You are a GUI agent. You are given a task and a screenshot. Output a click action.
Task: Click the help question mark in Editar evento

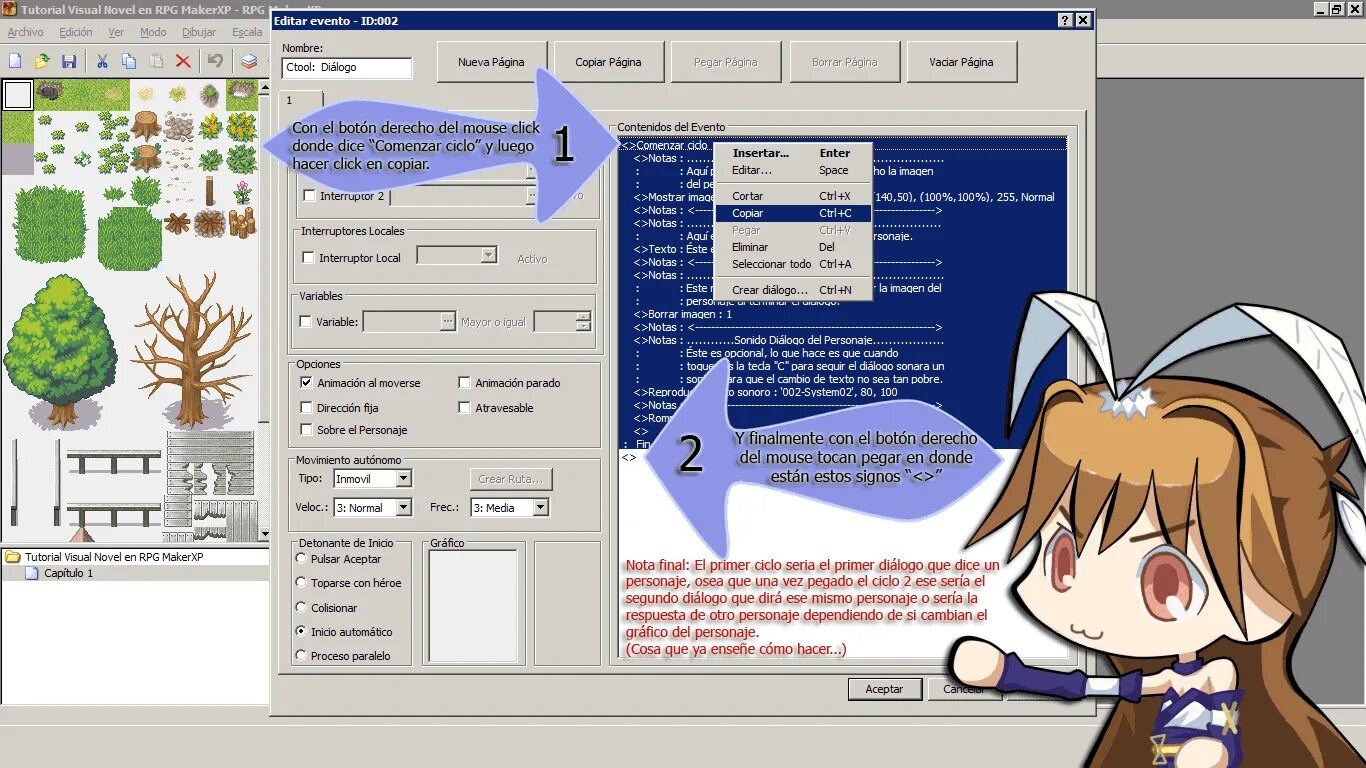[1065, 20]
